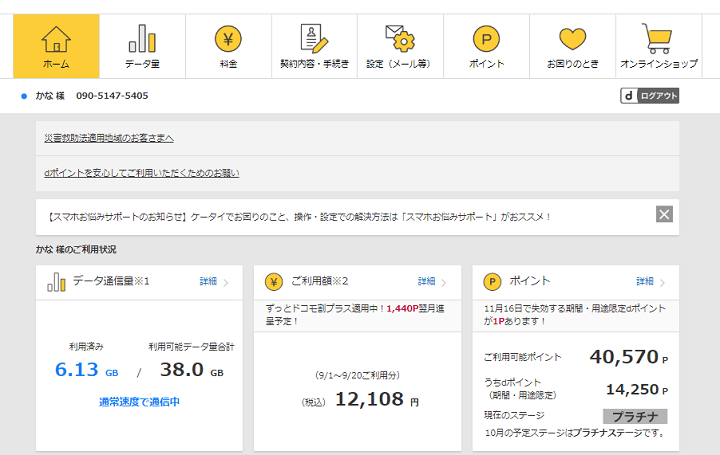The image size is (720, 455).
Task: Switch to the ポイント tab
Action: 486,46
